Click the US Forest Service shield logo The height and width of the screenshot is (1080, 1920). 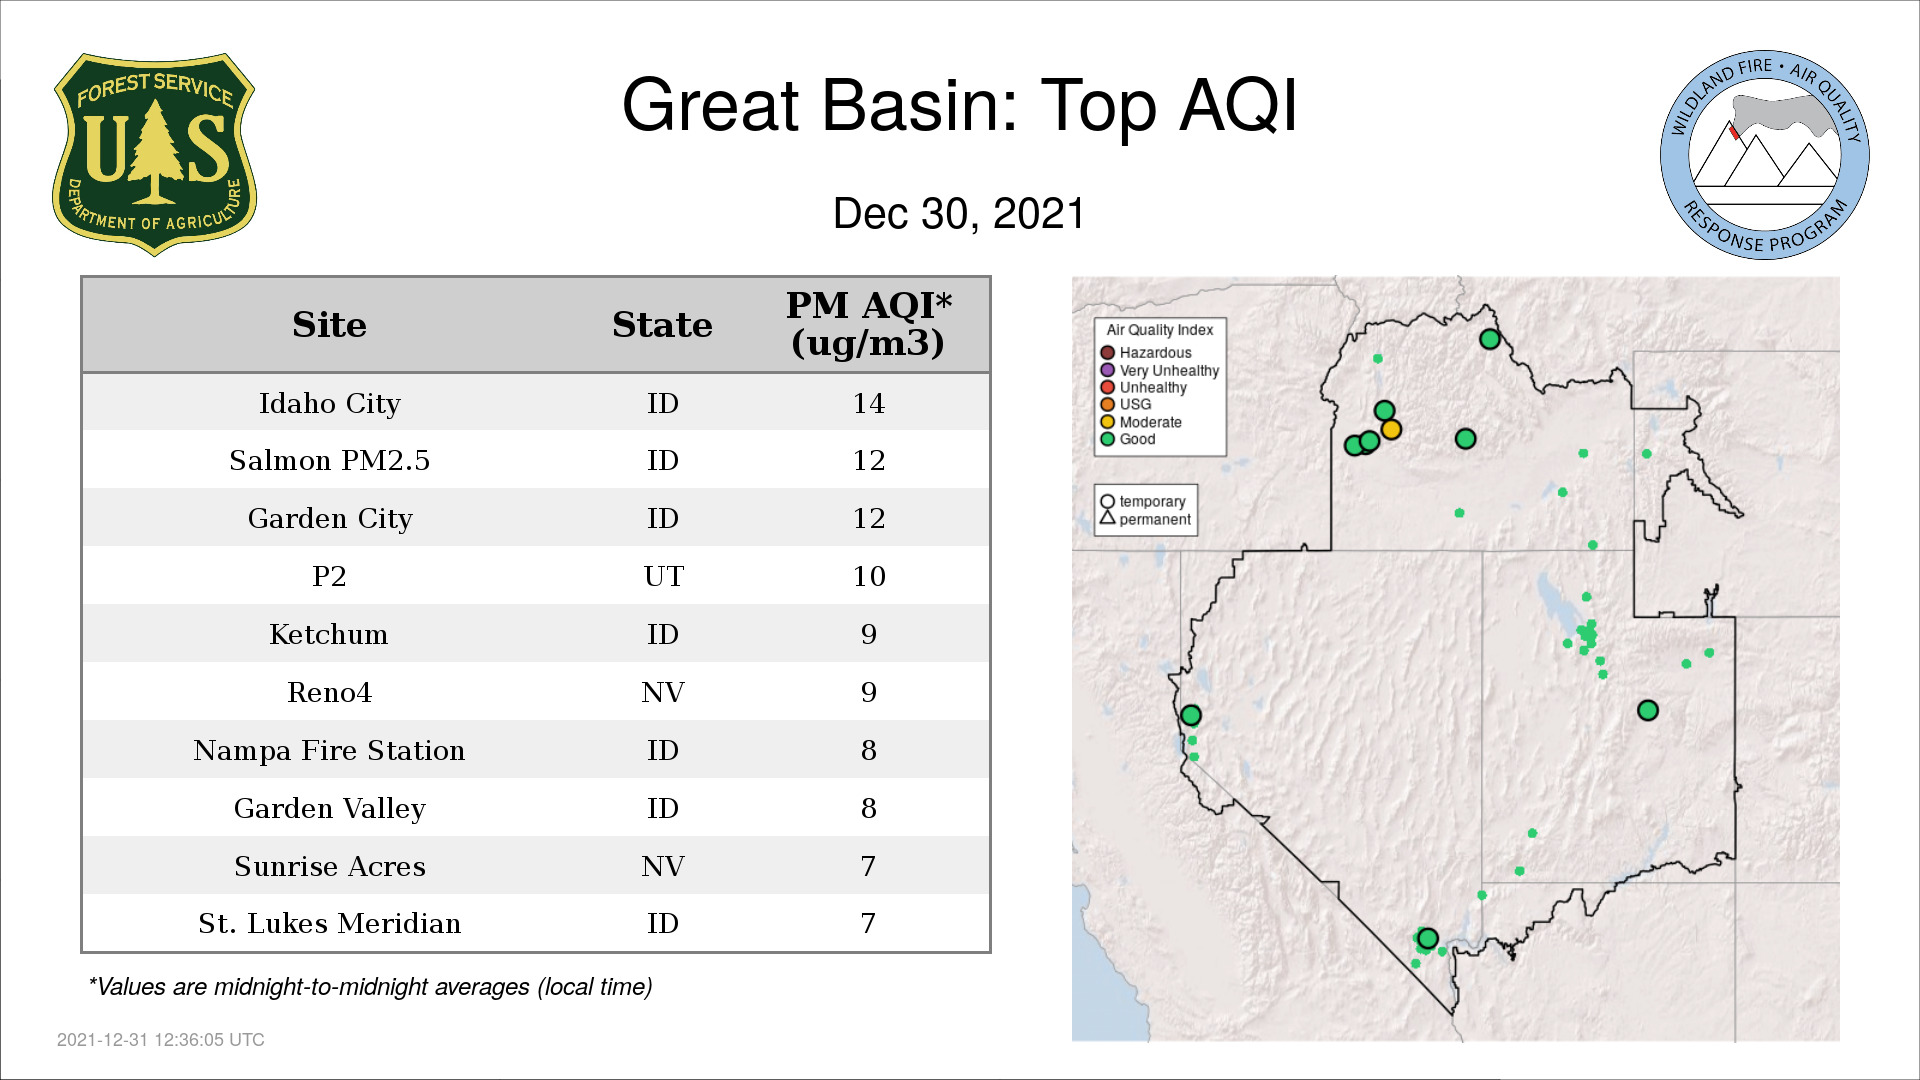[x=154, y=154]
